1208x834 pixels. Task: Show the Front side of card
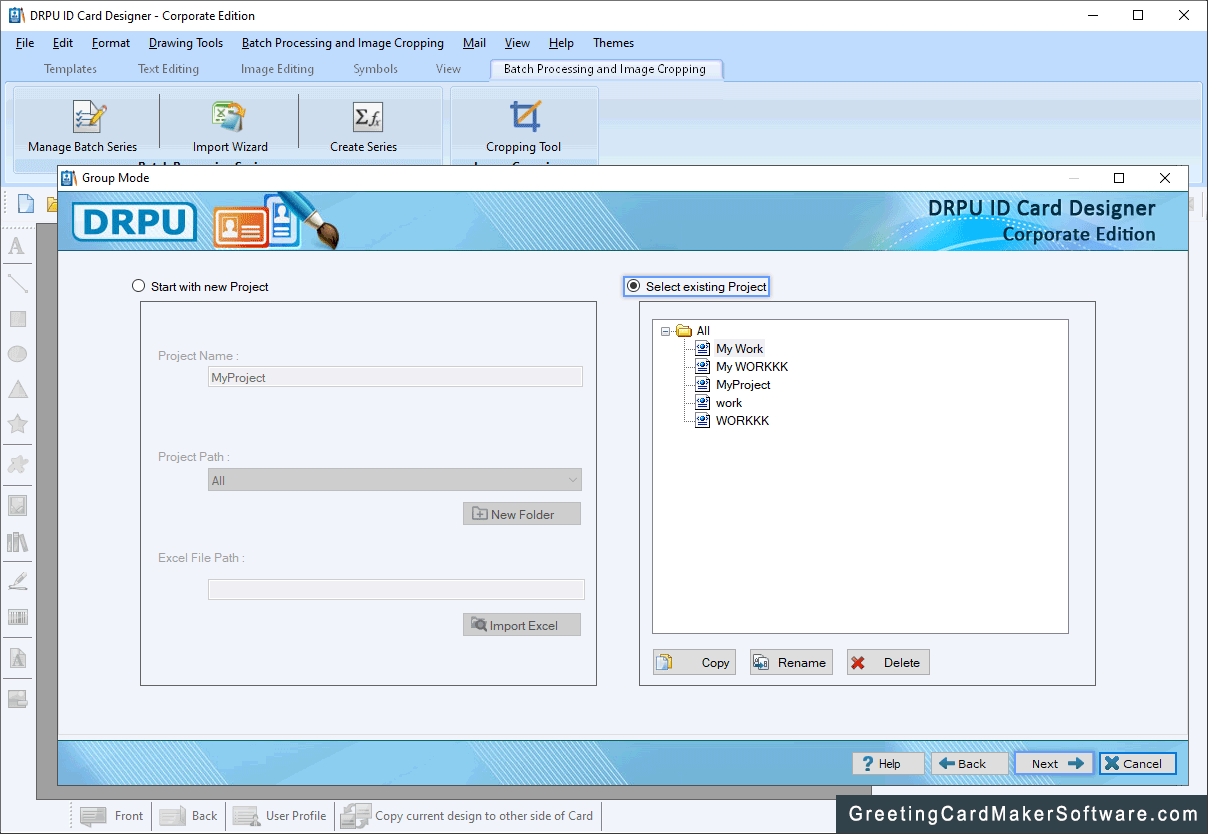(x=112, y=816)
